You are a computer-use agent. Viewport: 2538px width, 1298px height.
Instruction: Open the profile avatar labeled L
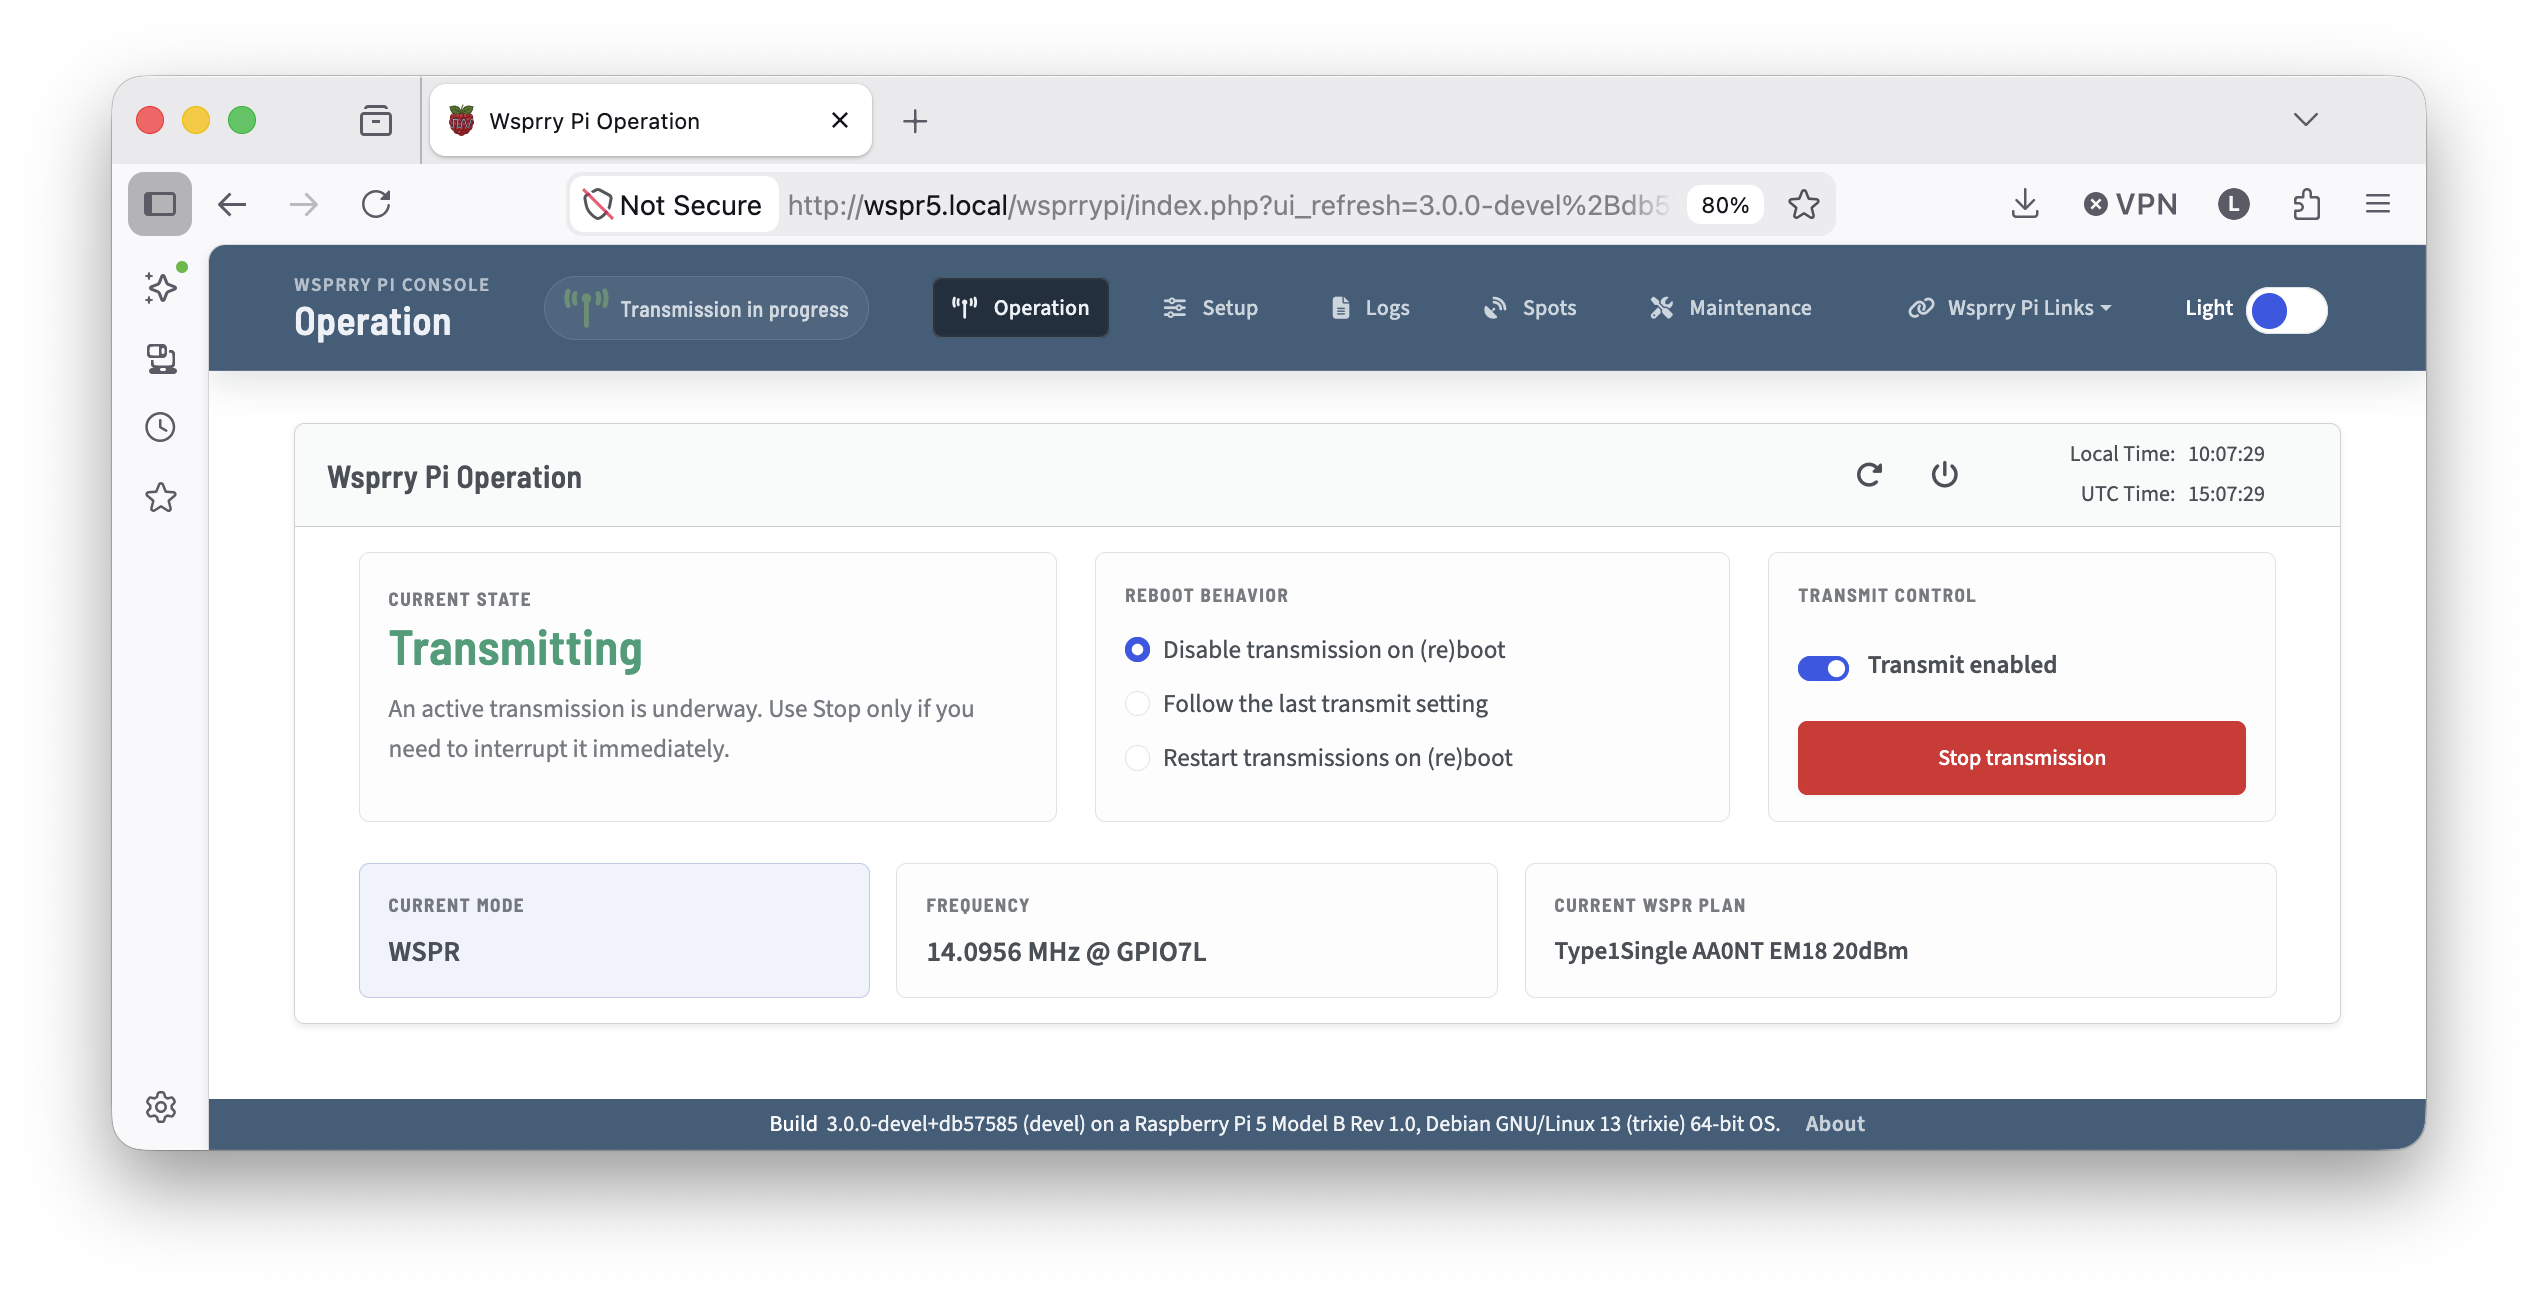pyautogui.click(x=2233, y=204)
